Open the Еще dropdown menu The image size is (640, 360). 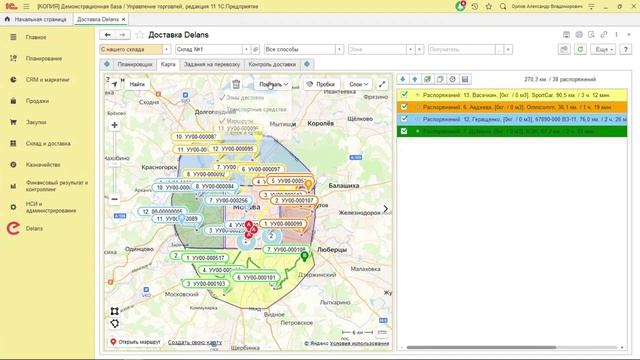pos(603,49)
